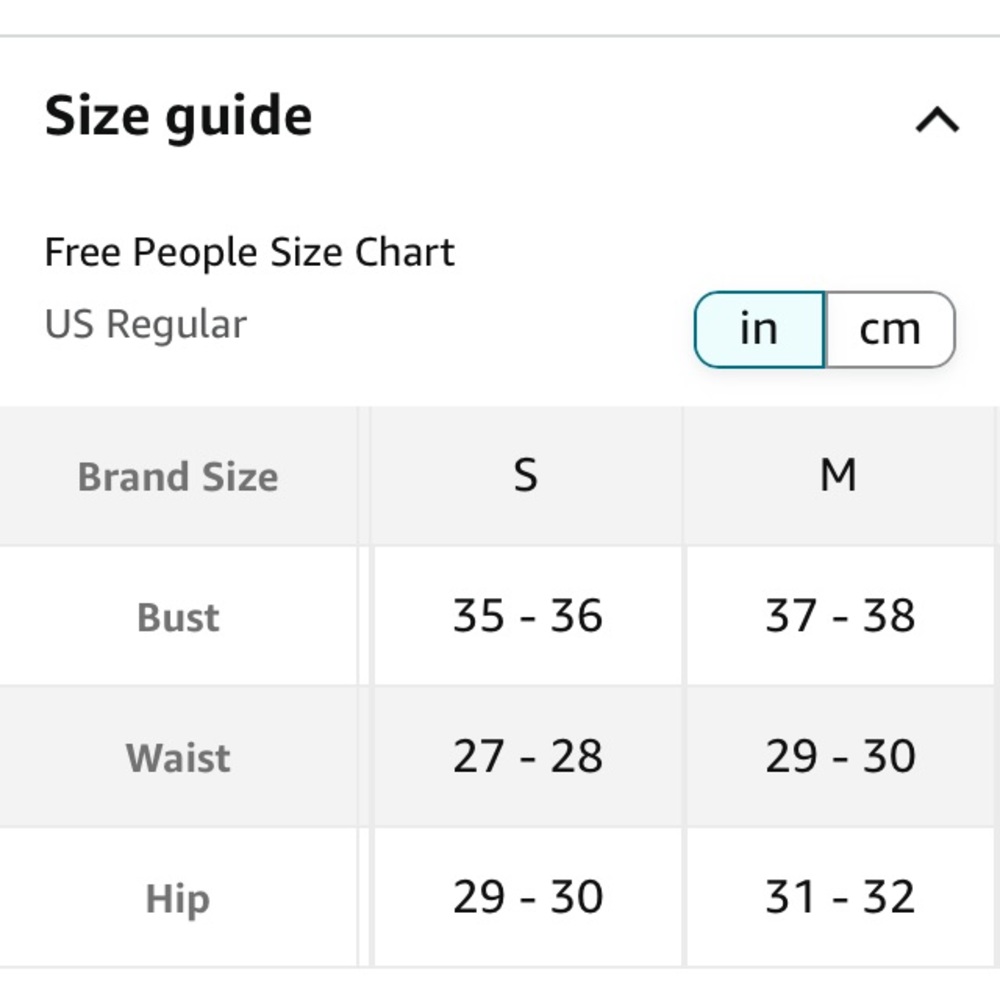Click the 37 - 38 bust value

(x=841, y=616)
